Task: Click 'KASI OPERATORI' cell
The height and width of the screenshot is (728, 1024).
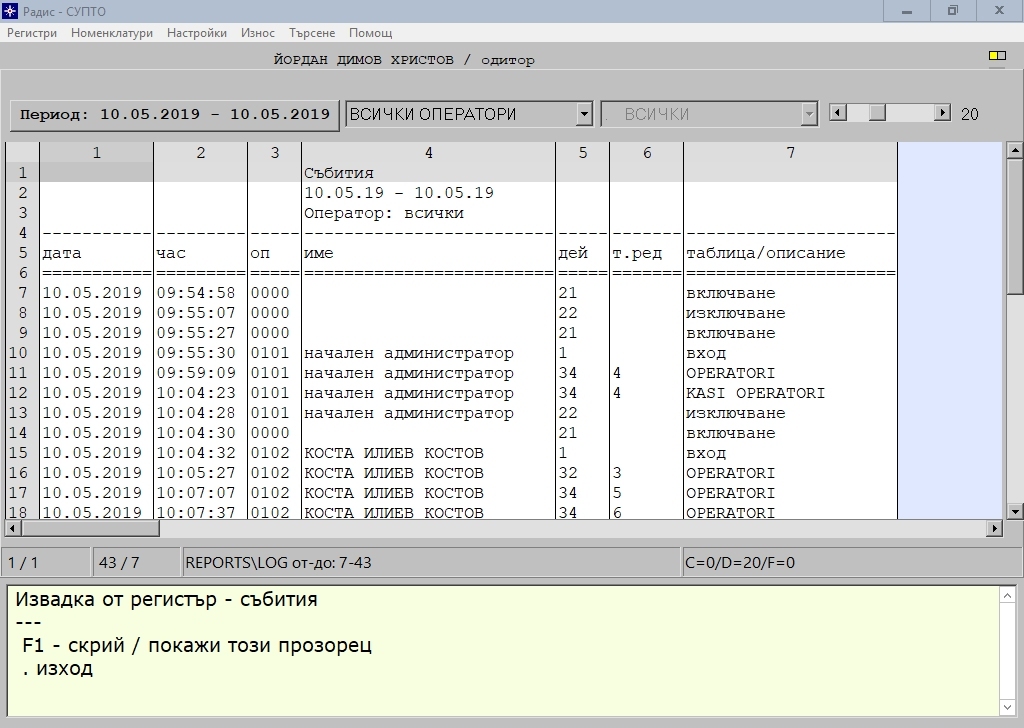Action: click(790, 392)
